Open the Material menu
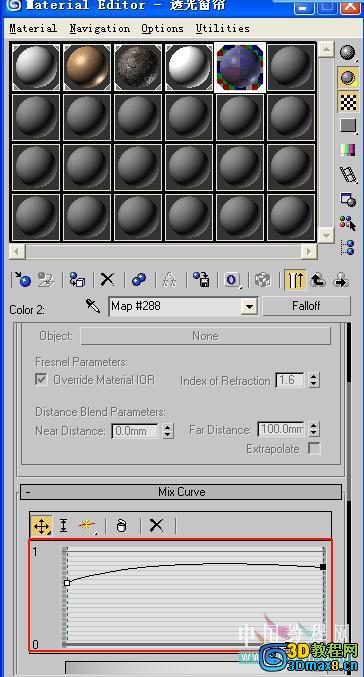 [x=33, y=28]
